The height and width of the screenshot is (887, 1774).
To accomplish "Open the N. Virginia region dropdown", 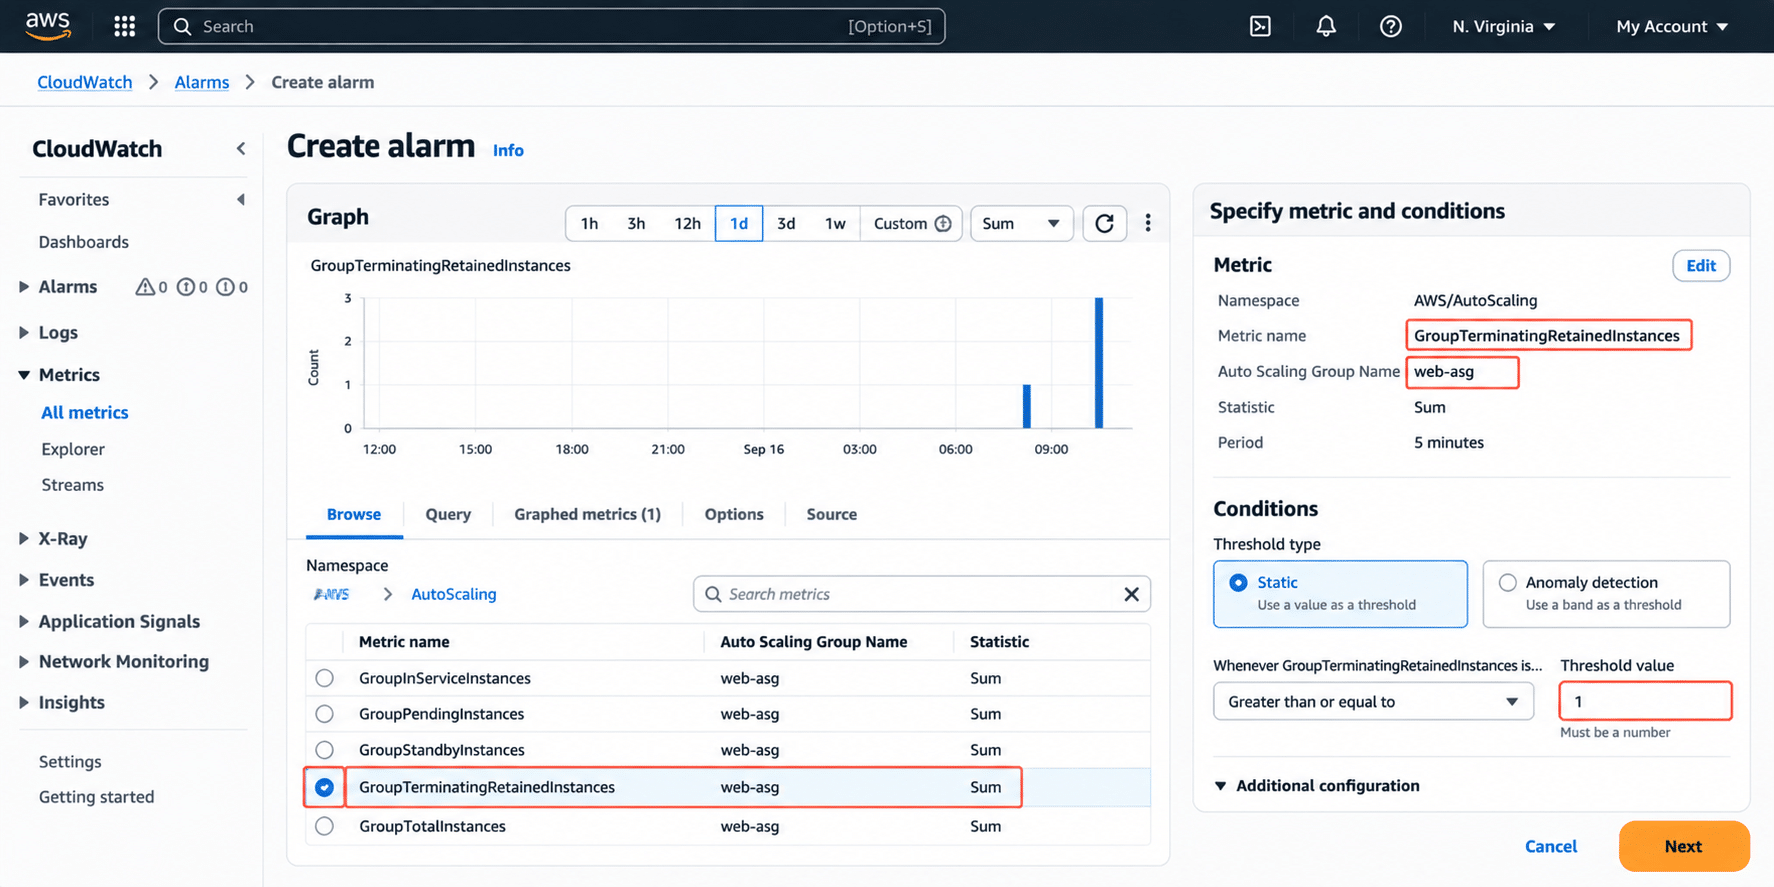I will (x=1504, y=26).
